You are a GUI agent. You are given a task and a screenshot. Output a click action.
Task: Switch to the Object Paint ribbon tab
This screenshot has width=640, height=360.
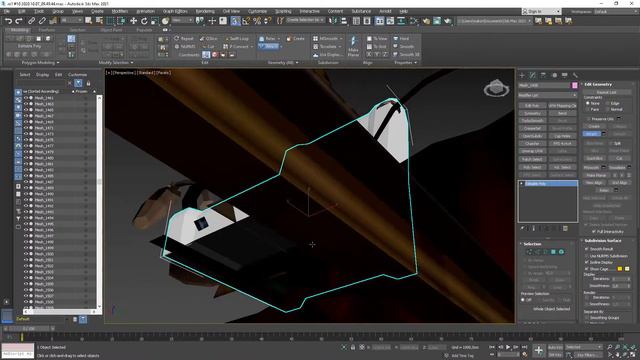pos(111,30)
